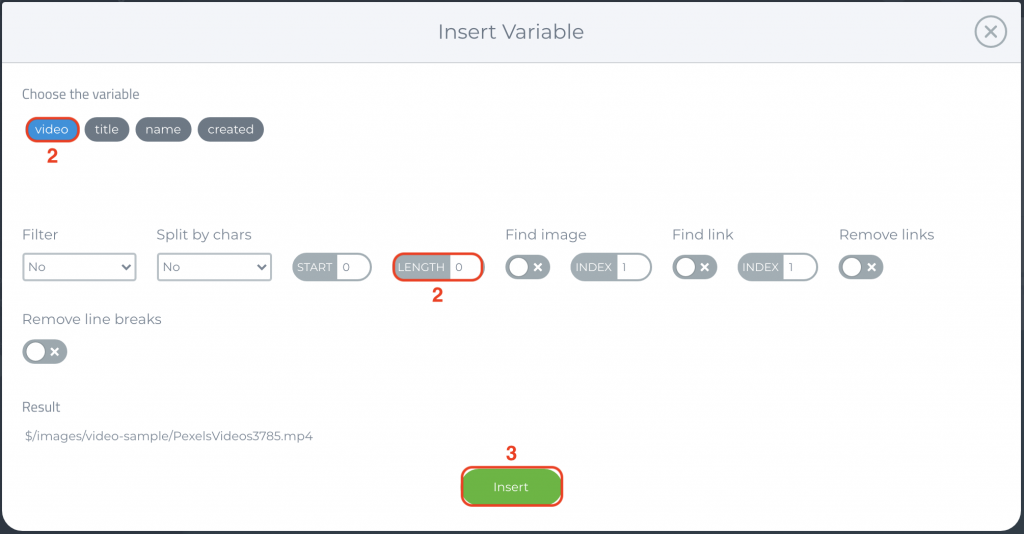
Task: Click the Result path text
Action: (x=169, y=436)
